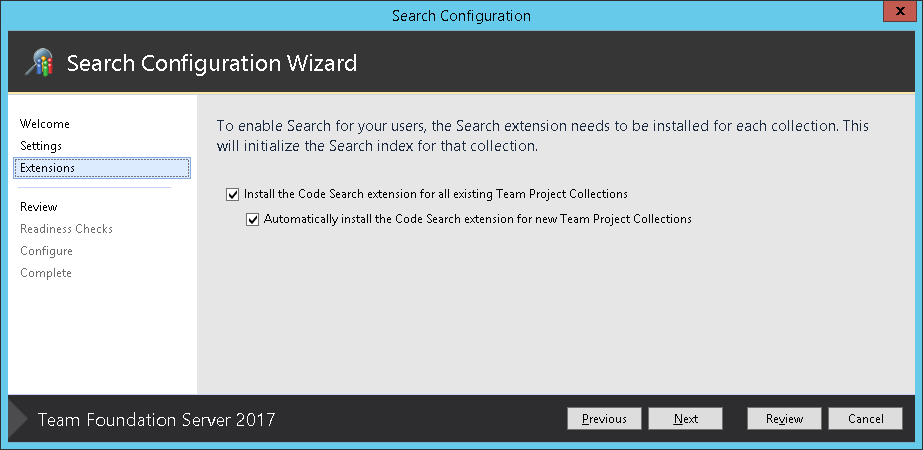Screen dimensions: 923x450
Task: Cancel the configuration wizard
Action: coord(865,419)
